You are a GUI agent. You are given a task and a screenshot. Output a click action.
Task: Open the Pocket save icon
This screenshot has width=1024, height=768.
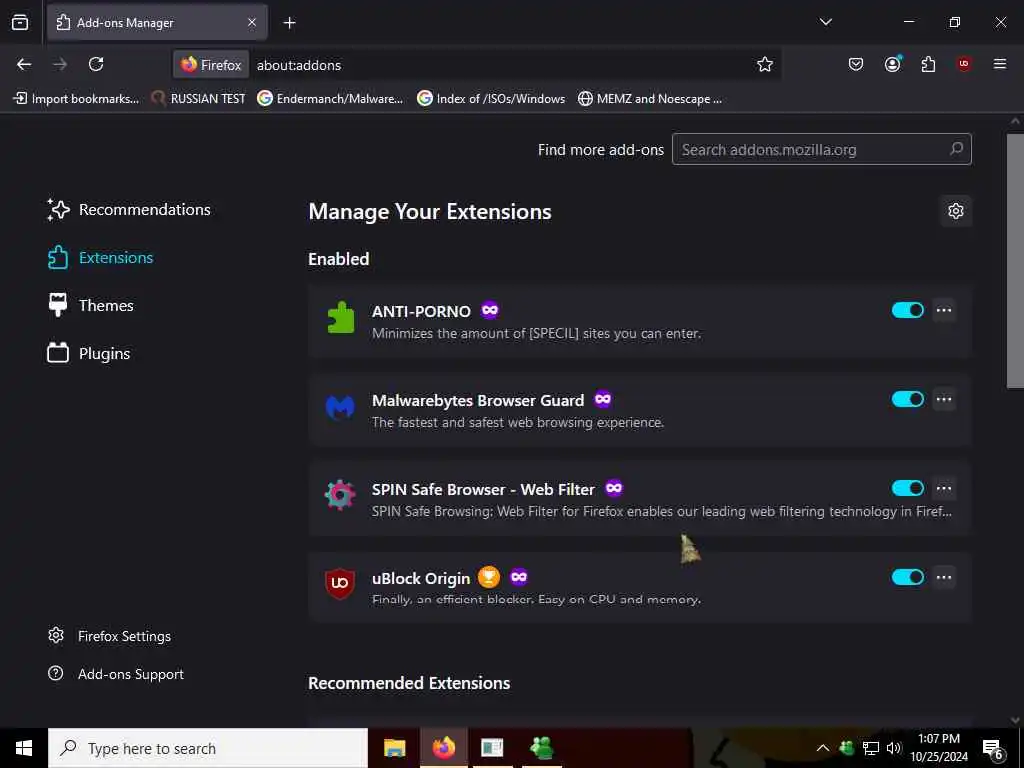click(856, 64)
